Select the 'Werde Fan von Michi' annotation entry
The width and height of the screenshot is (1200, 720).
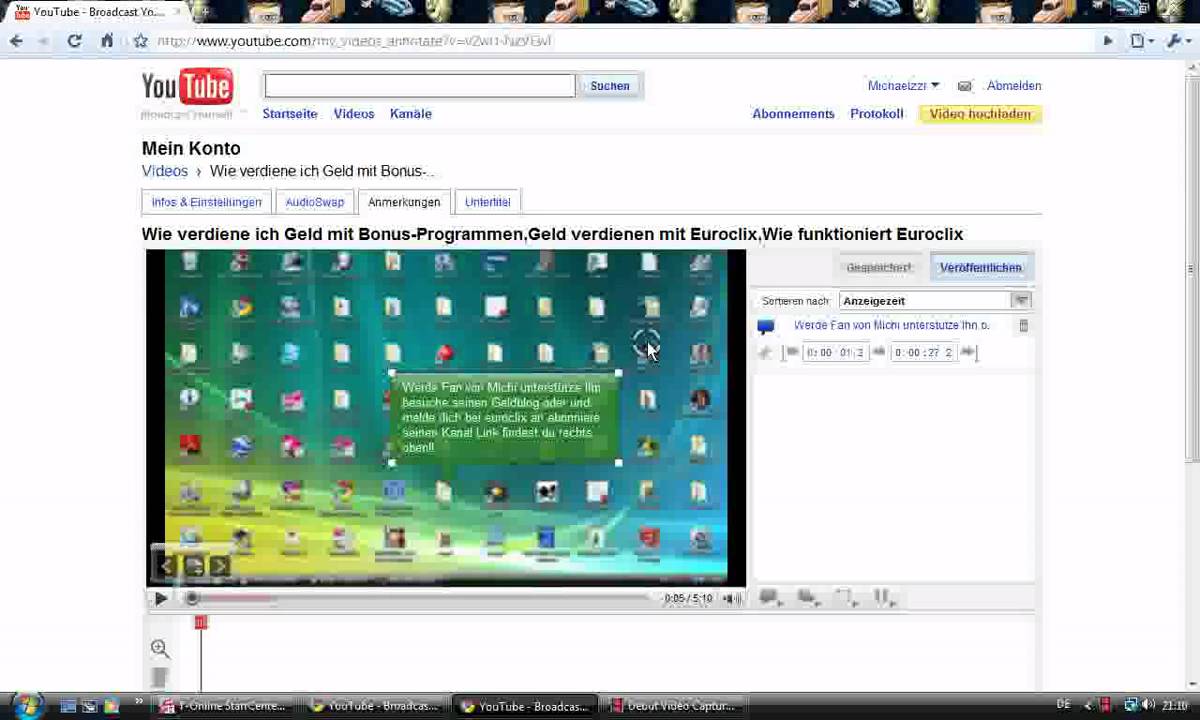(891, 326)
